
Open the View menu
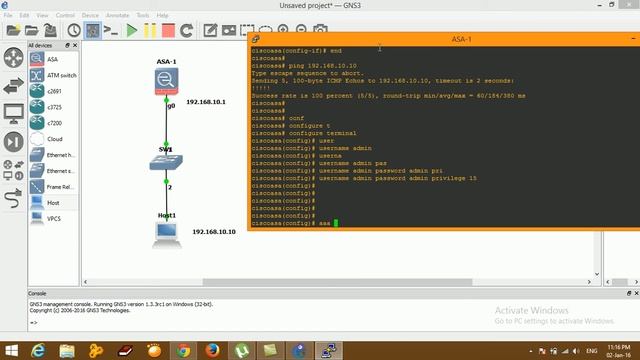click(x=42, y=15)
